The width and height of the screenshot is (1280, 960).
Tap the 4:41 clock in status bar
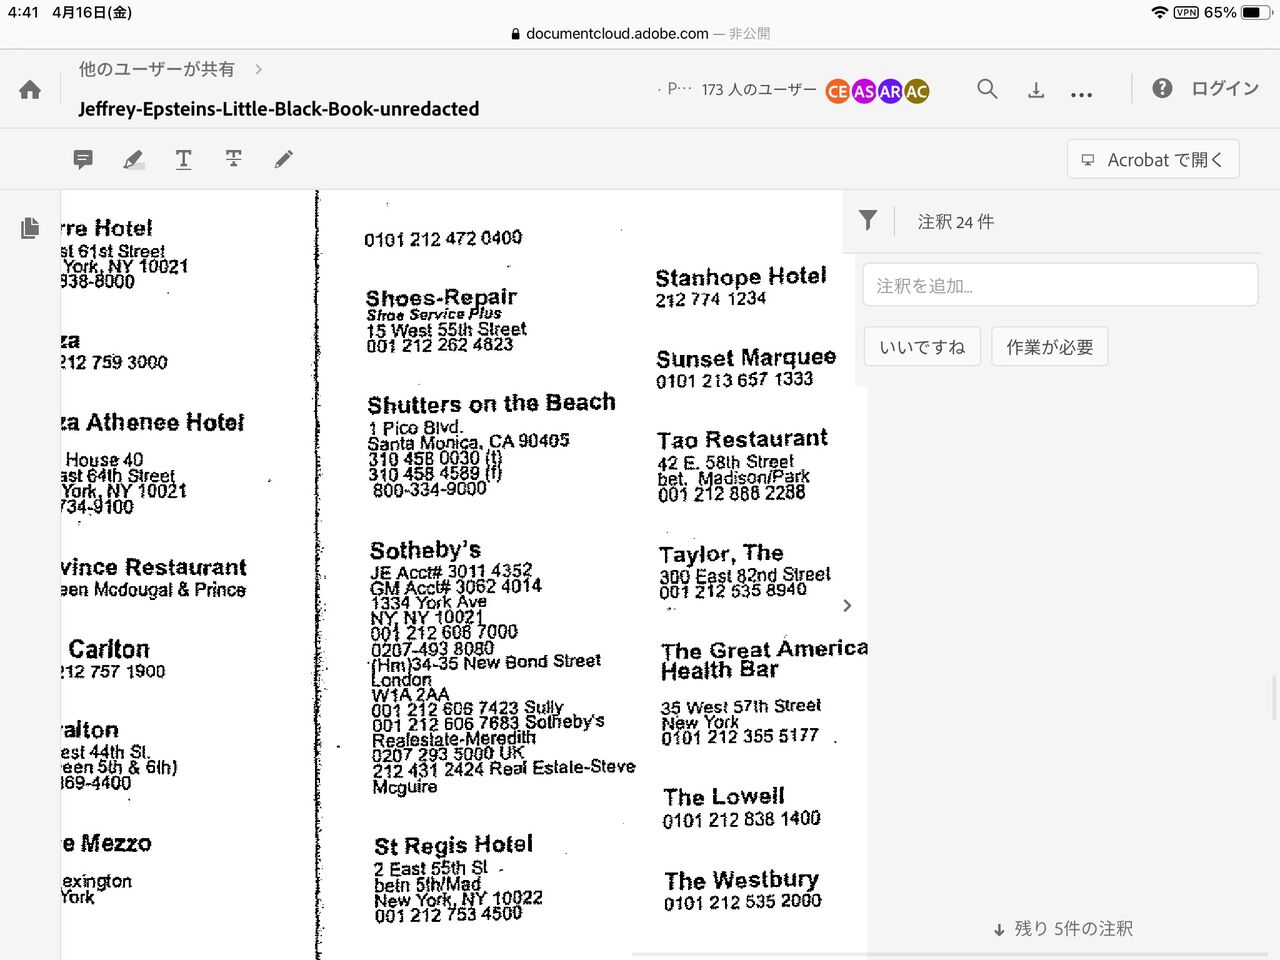click(x=23, y=12)
